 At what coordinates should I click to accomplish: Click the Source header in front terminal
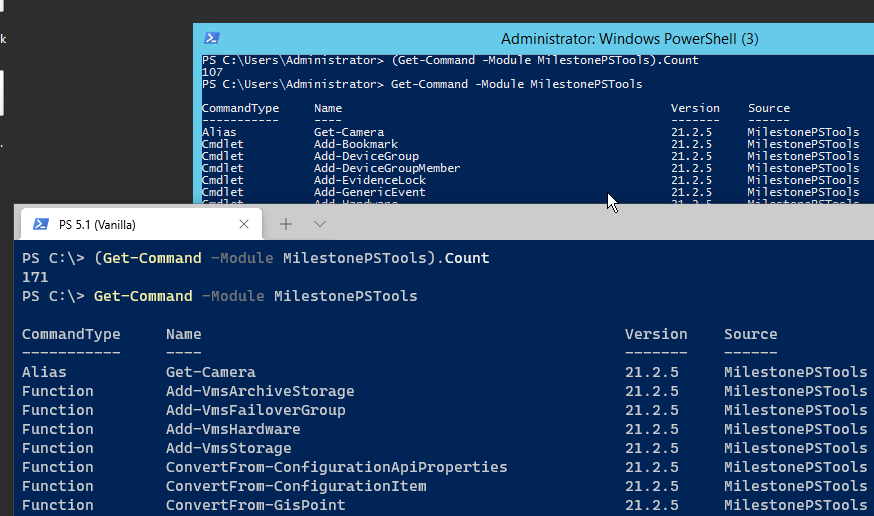(x=750, y=334)
